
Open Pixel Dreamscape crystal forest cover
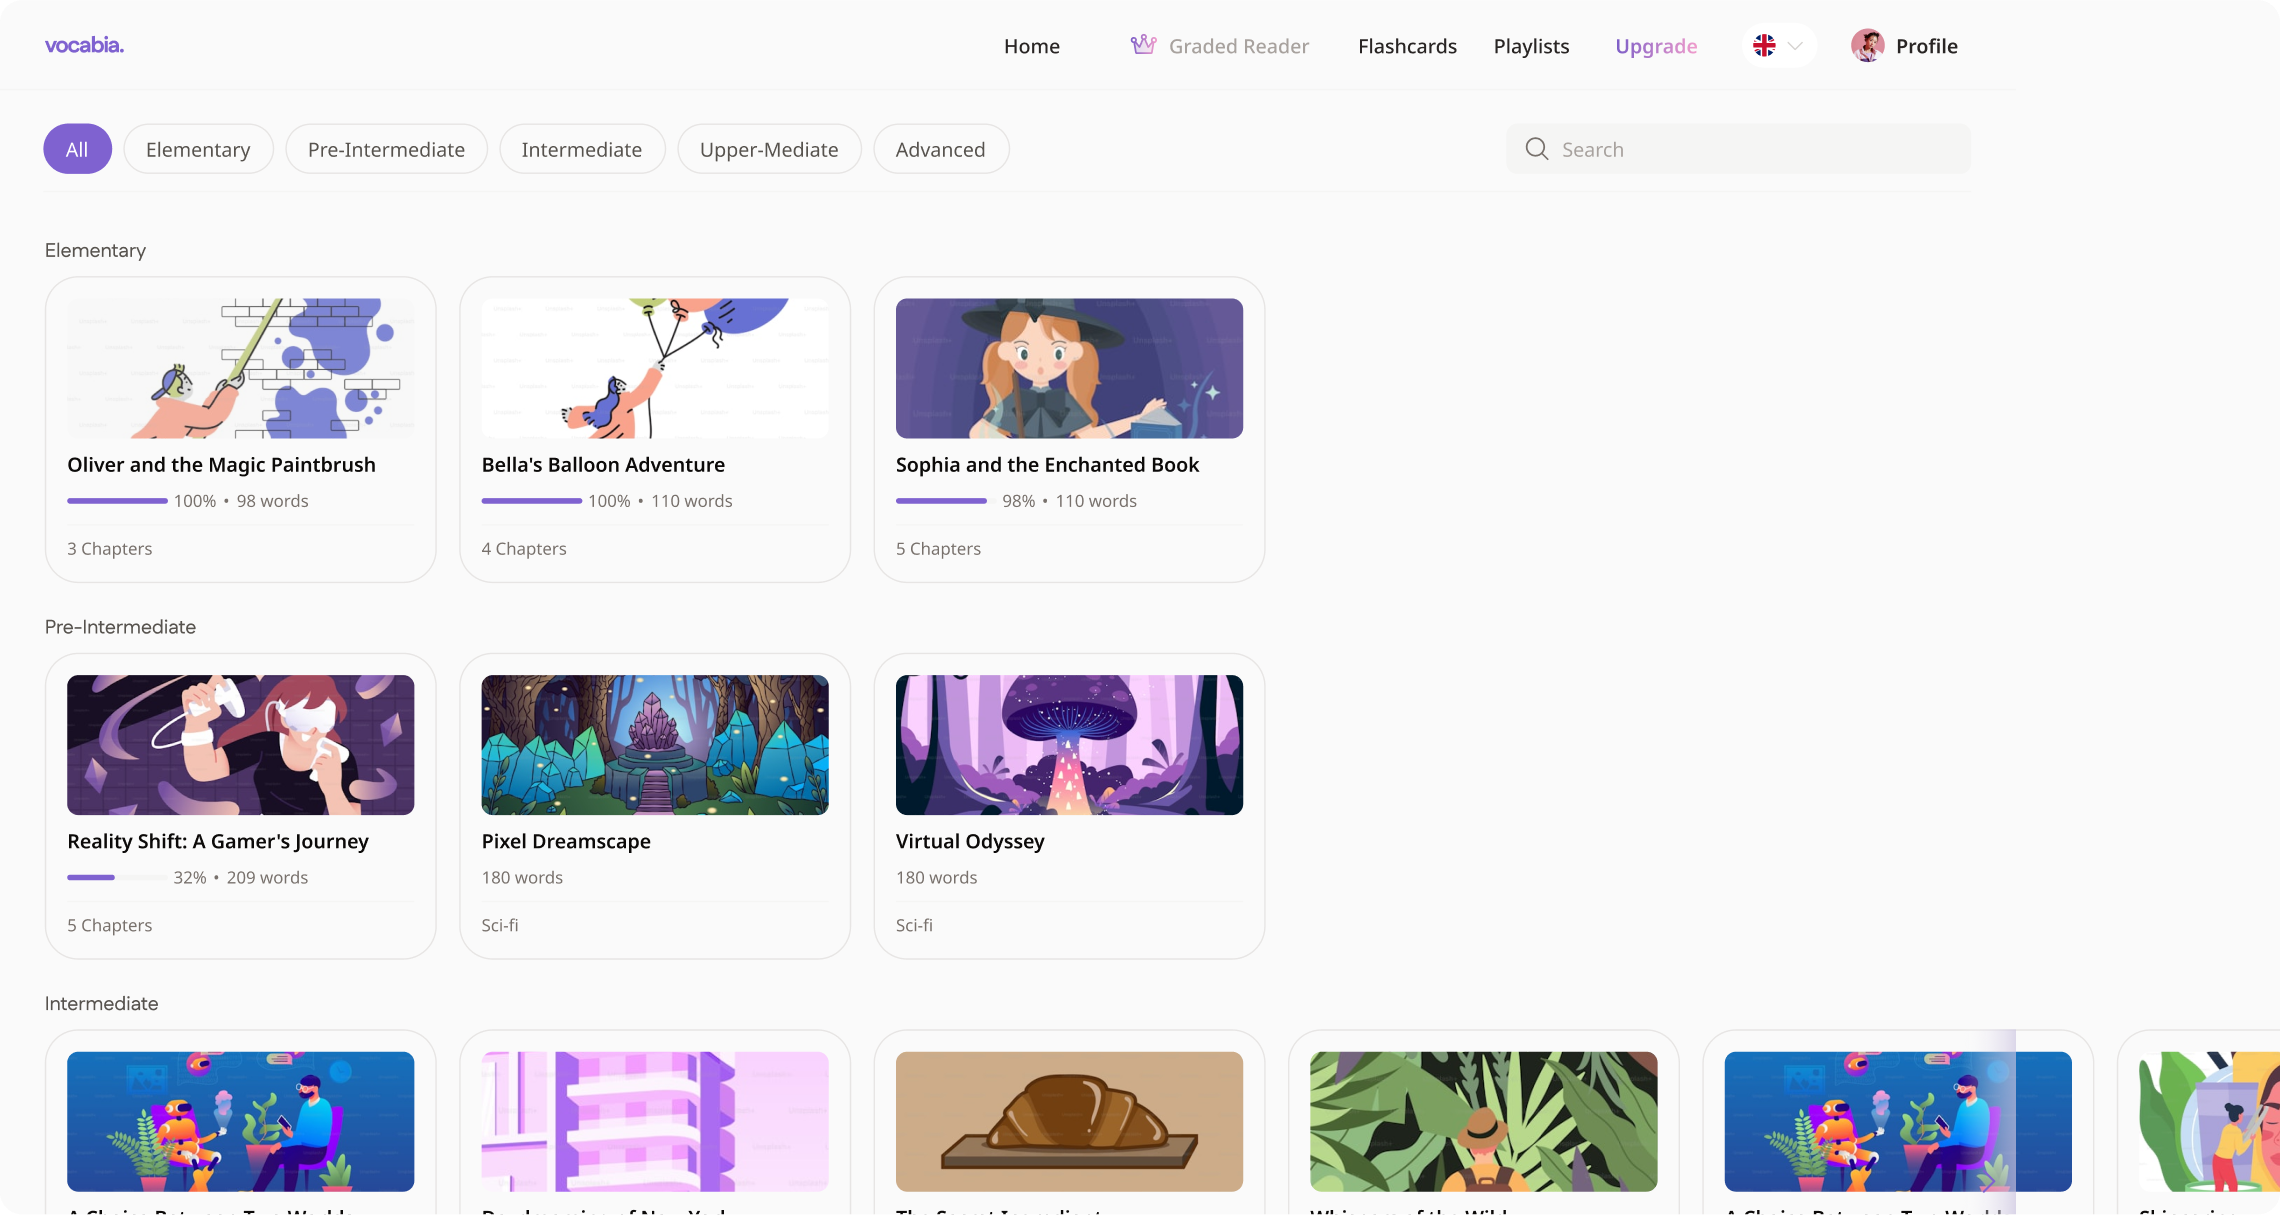click(654, 744)
